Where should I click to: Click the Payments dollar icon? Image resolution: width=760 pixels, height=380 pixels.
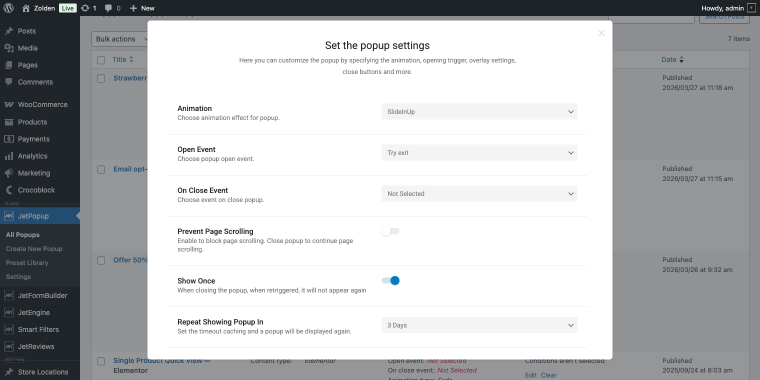click(9, 139)
